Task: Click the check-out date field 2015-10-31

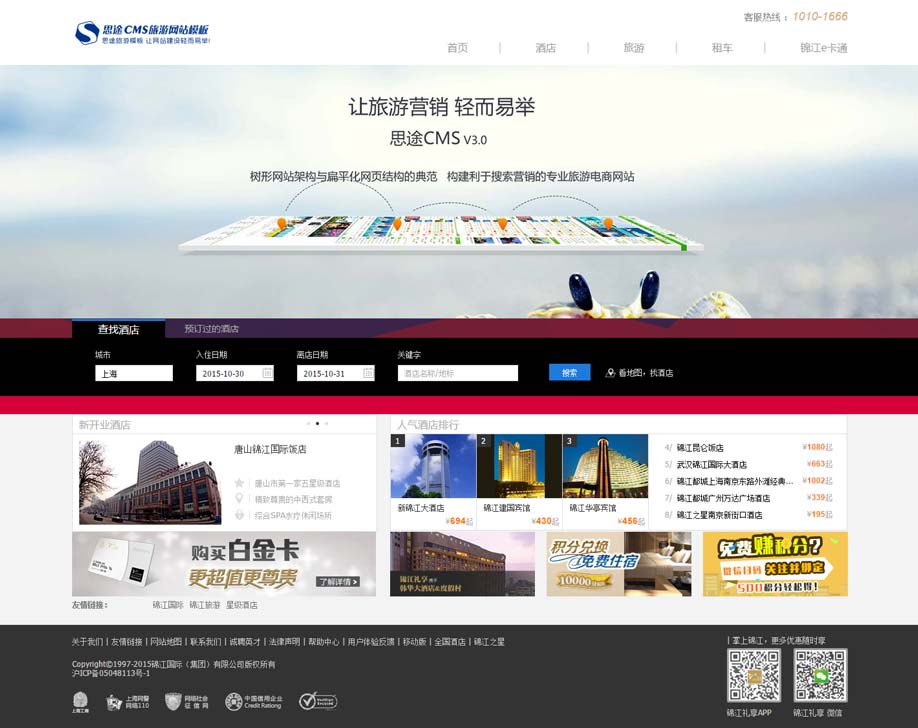Action: tap(335, 373)
